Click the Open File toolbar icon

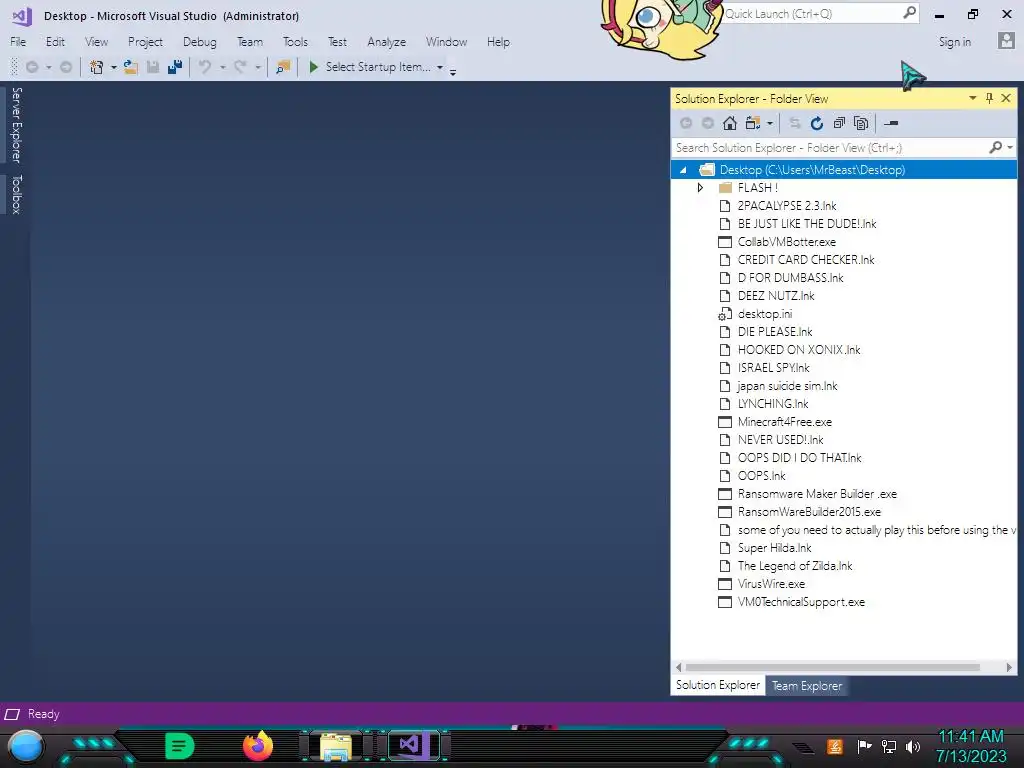(131, 67)
